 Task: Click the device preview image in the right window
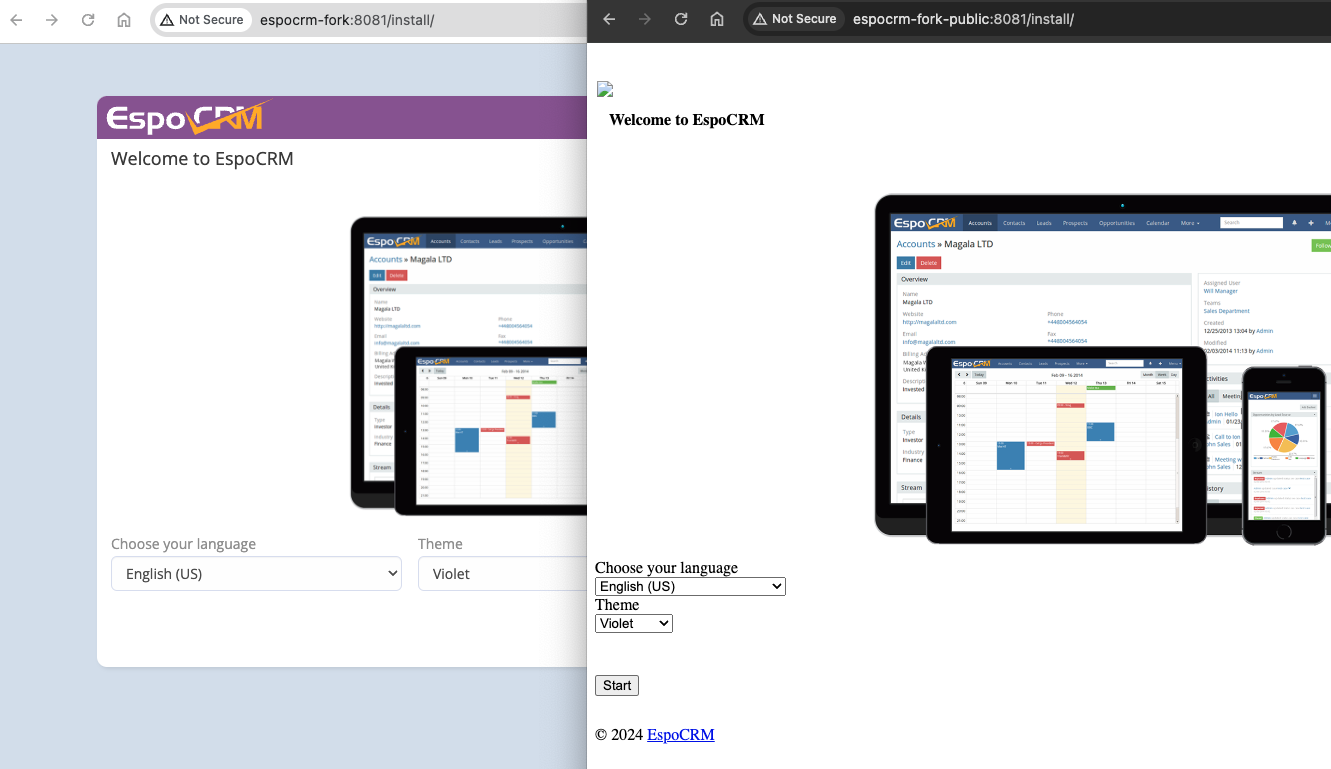pyautogui.click(x=1102, y=369)
